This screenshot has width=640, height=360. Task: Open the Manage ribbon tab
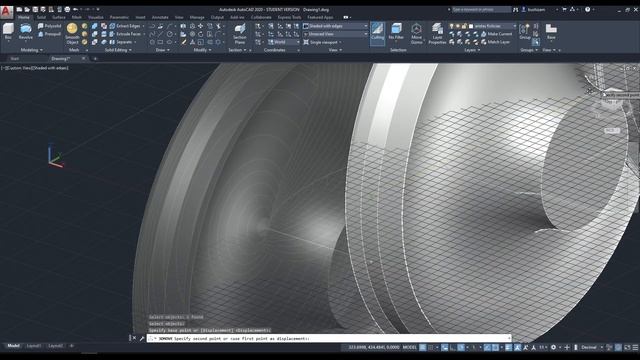tap(197, 18)
